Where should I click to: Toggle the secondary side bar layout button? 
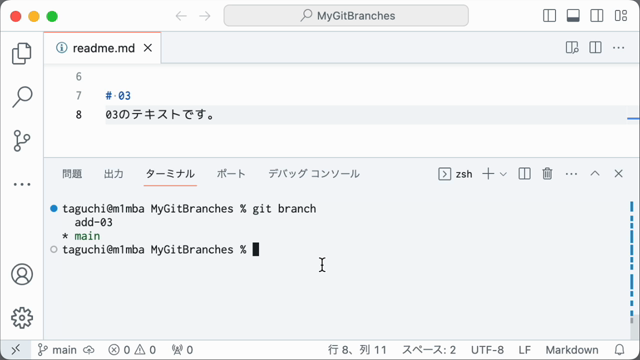coord(597,16)
